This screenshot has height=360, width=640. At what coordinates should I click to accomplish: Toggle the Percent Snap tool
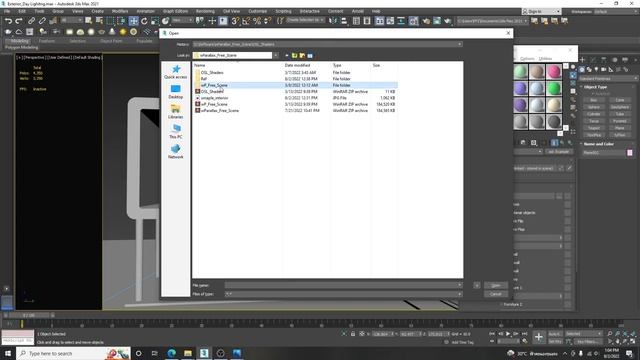point(257,21)
